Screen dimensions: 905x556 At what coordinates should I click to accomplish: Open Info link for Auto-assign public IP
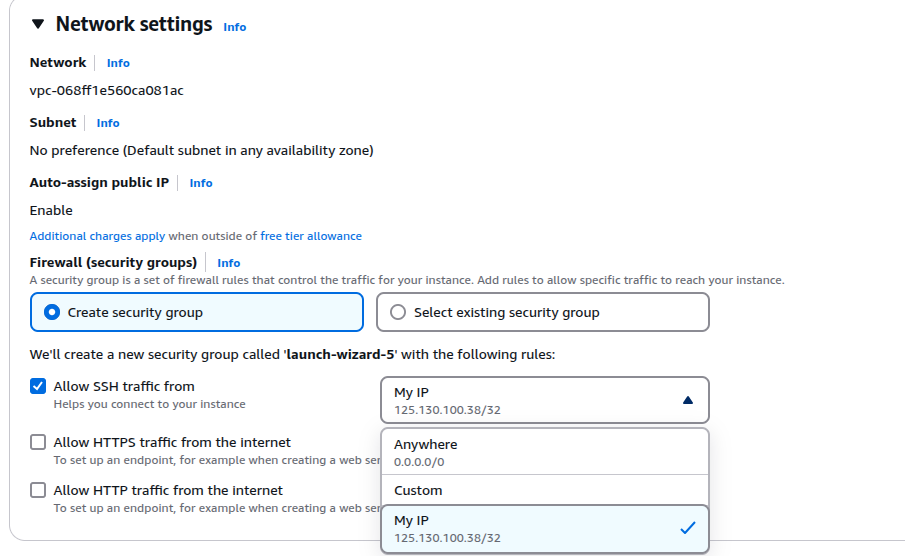point(201,183)
